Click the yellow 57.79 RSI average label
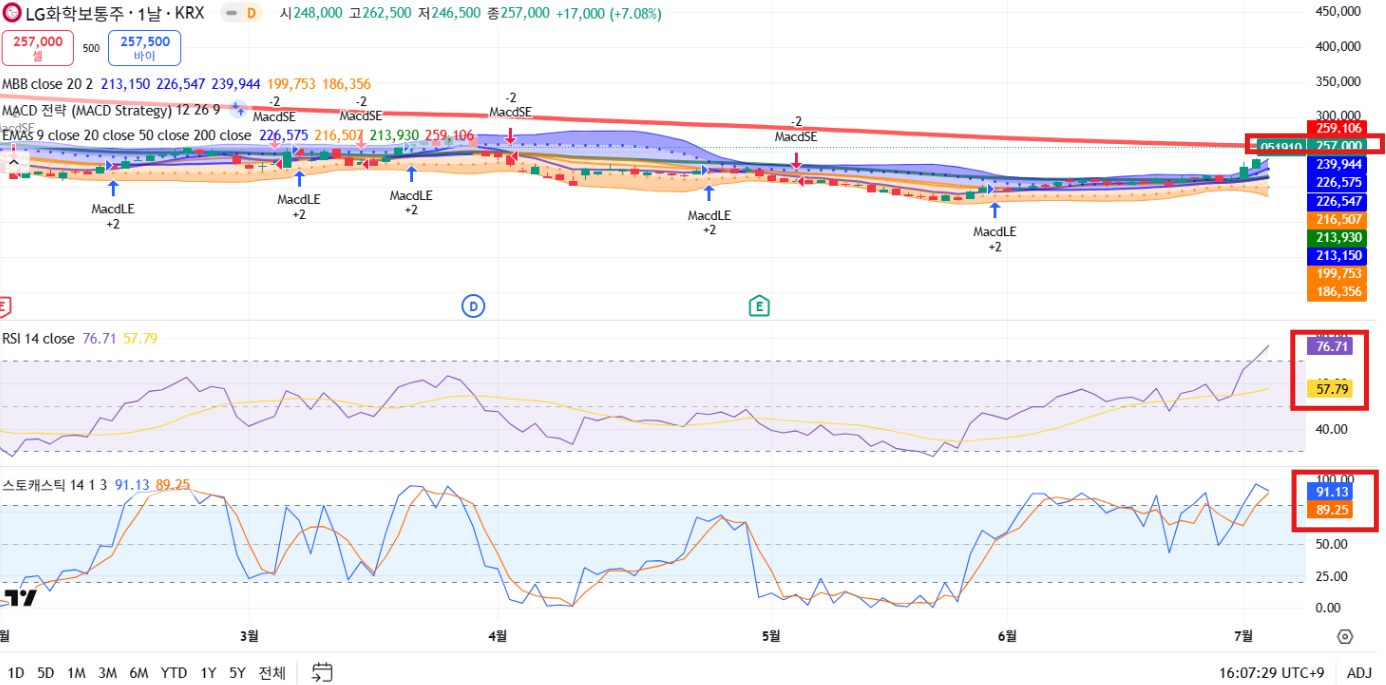The height and width of the screenshot is (685, 1386). (1331, 389)
